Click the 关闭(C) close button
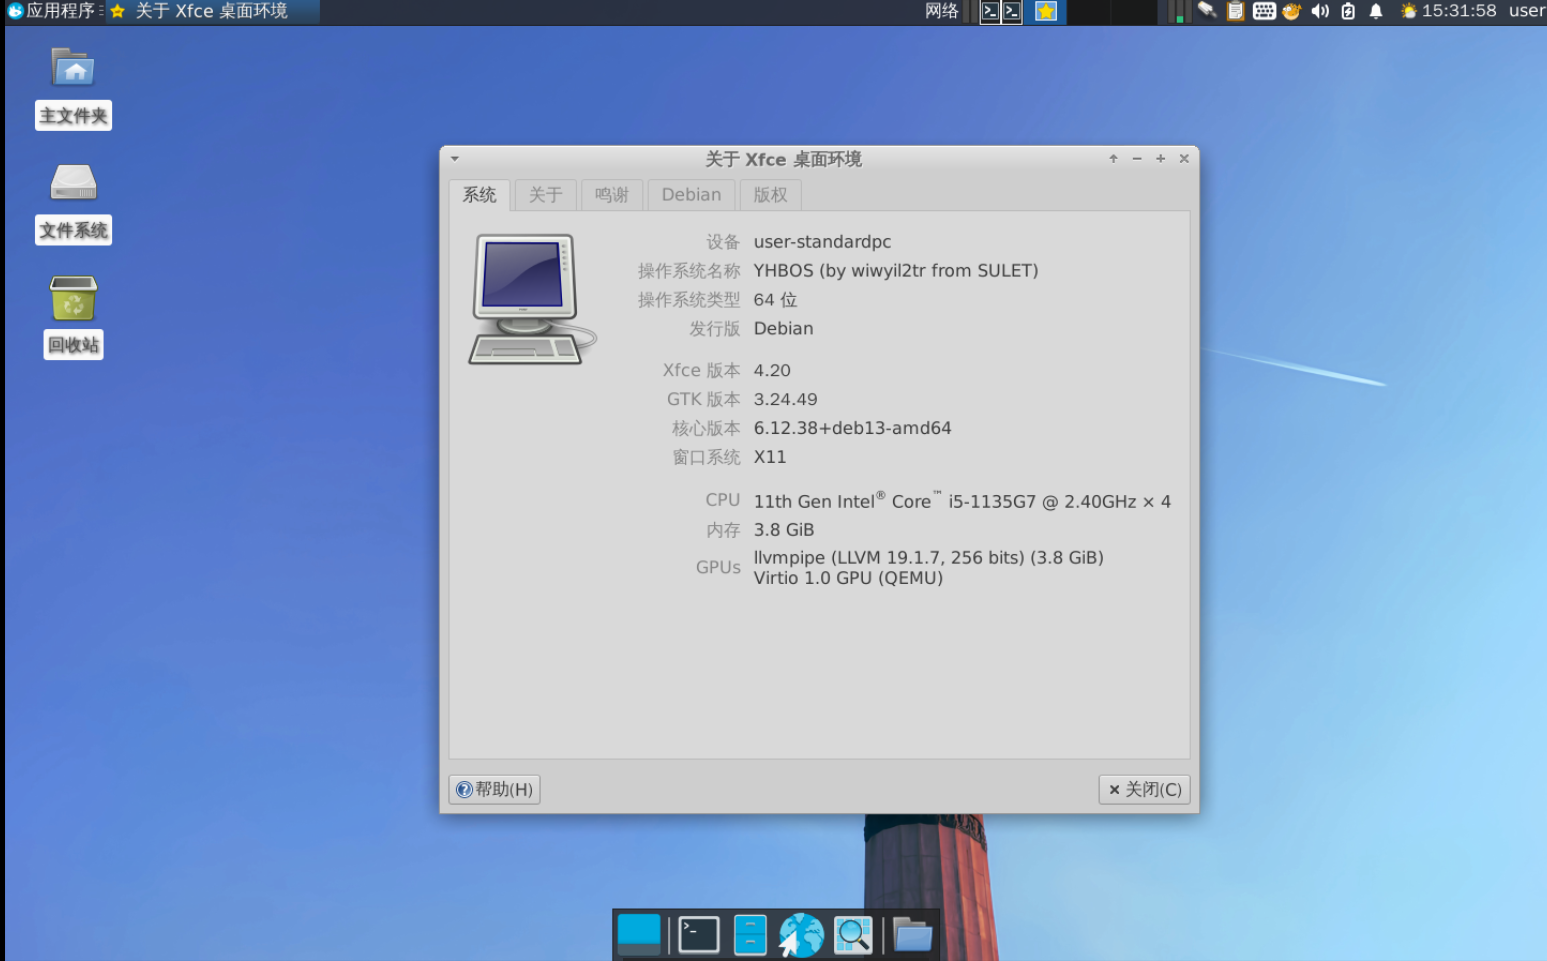This screenshot has height=961, width=1547. 1144,790
